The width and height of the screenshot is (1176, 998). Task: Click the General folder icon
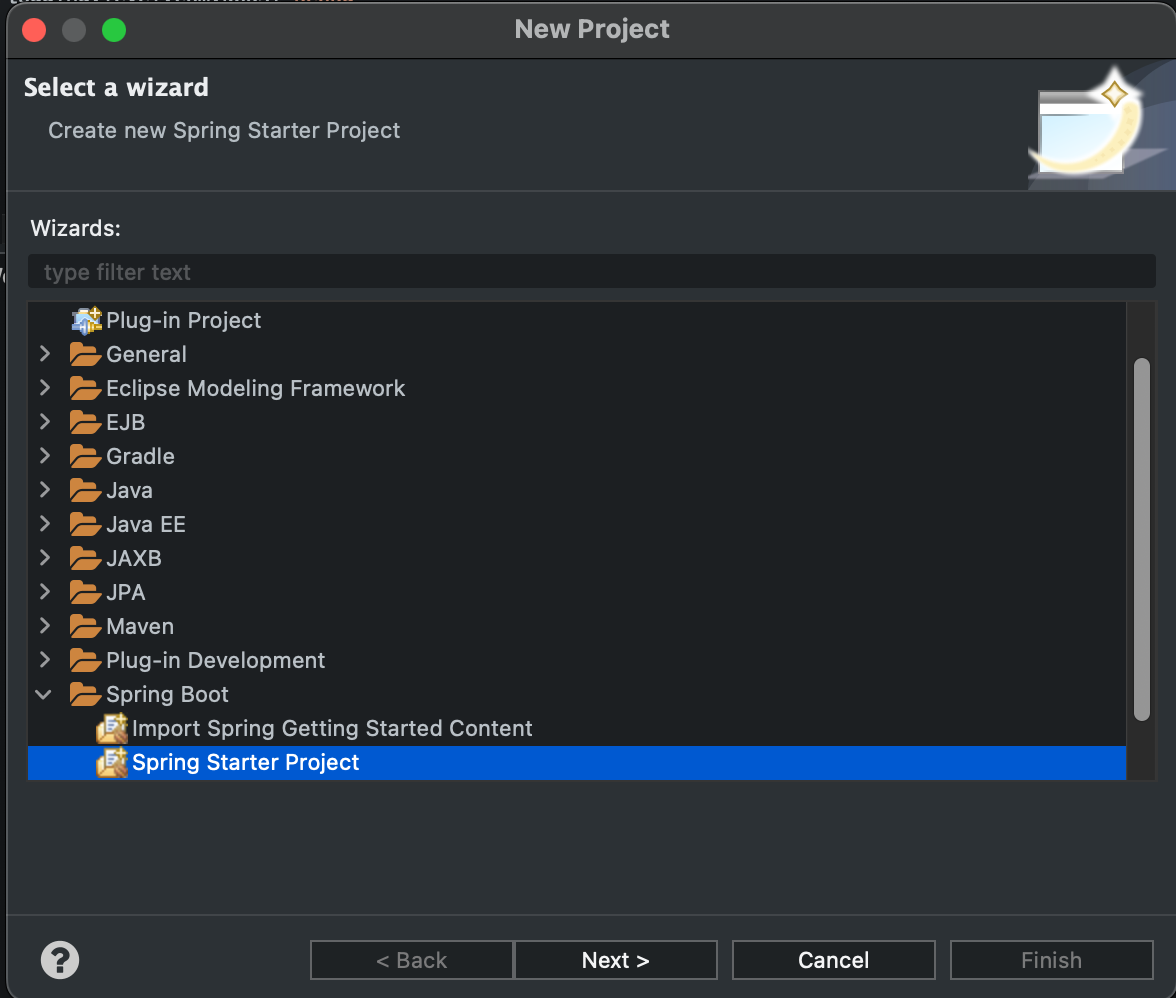(85, 354)
